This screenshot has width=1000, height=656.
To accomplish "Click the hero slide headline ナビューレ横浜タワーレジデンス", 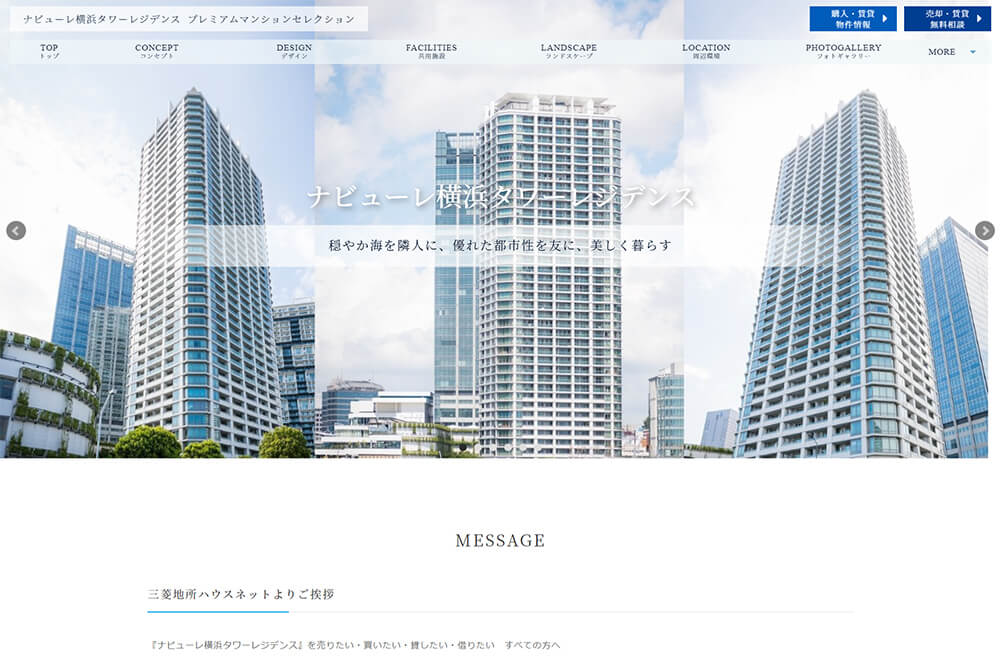I will (501, 196).
